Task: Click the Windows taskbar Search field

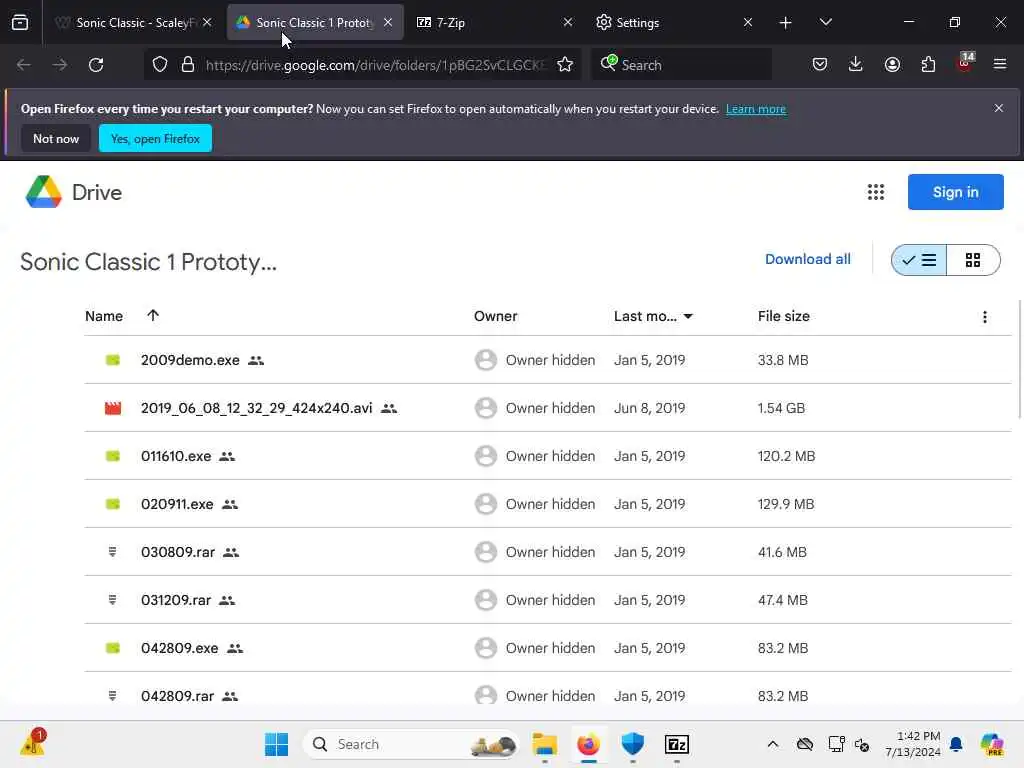Action: pos(410,744)
